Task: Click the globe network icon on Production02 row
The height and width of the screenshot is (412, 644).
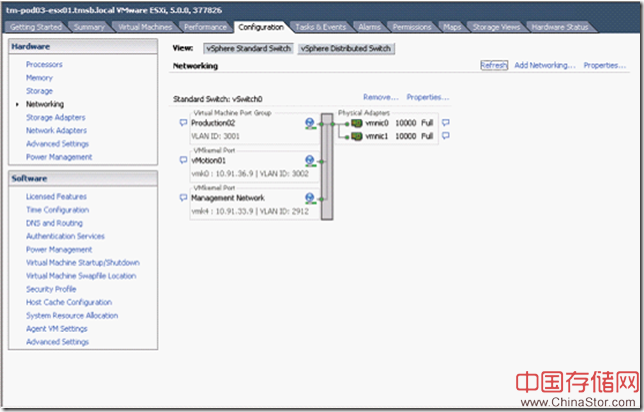Action: pyautogui.click(x=310, y=123)
